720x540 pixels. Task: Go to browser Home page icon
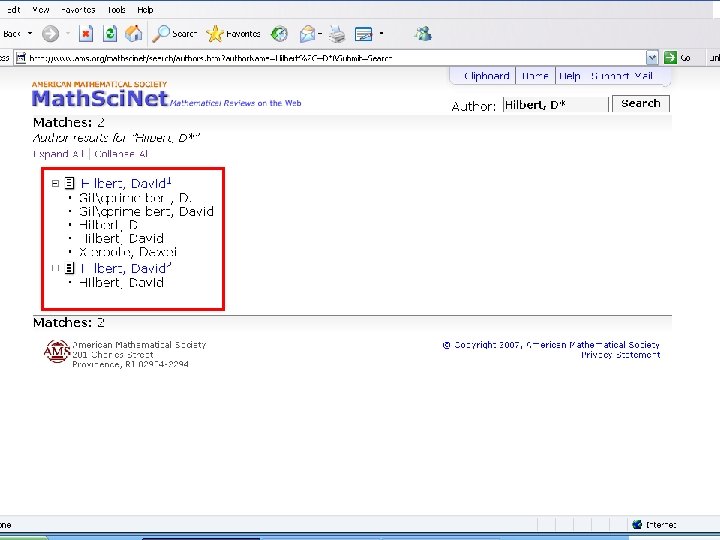coord(134,34)
